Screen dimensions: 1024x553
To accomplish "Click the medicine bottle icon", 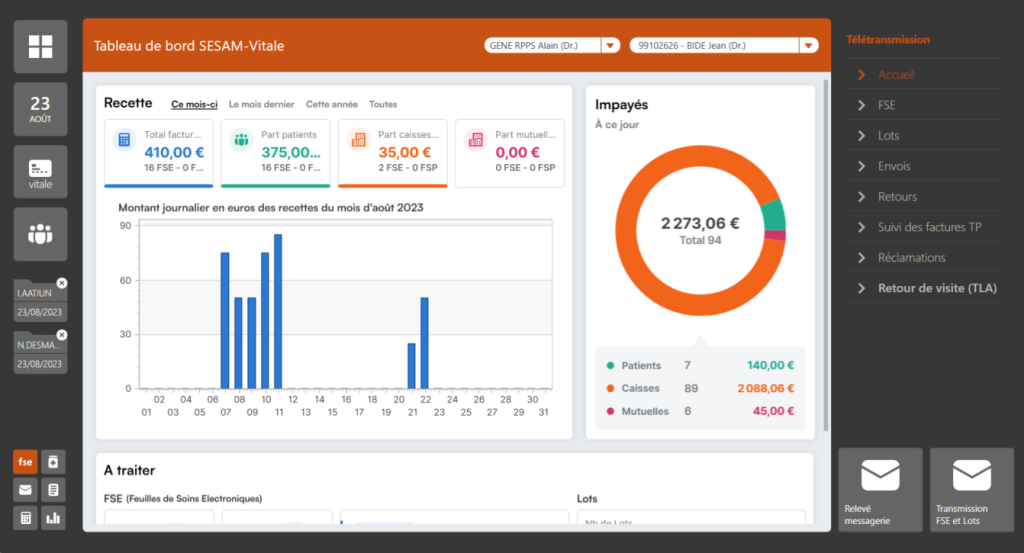I will point(53,461).
